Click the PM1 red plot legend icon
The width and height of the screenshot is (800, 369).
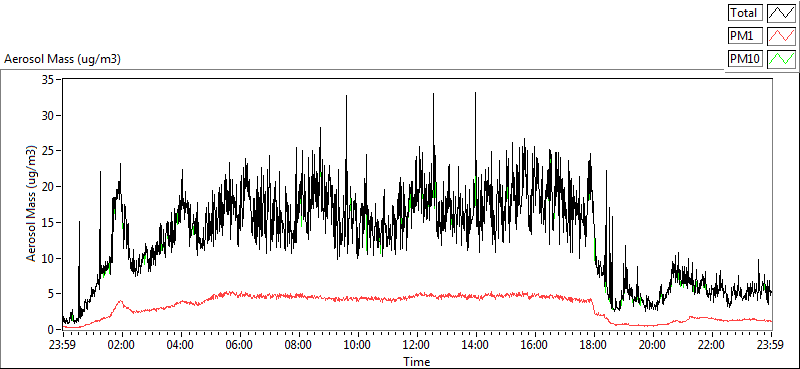click(x=782, y=36)
